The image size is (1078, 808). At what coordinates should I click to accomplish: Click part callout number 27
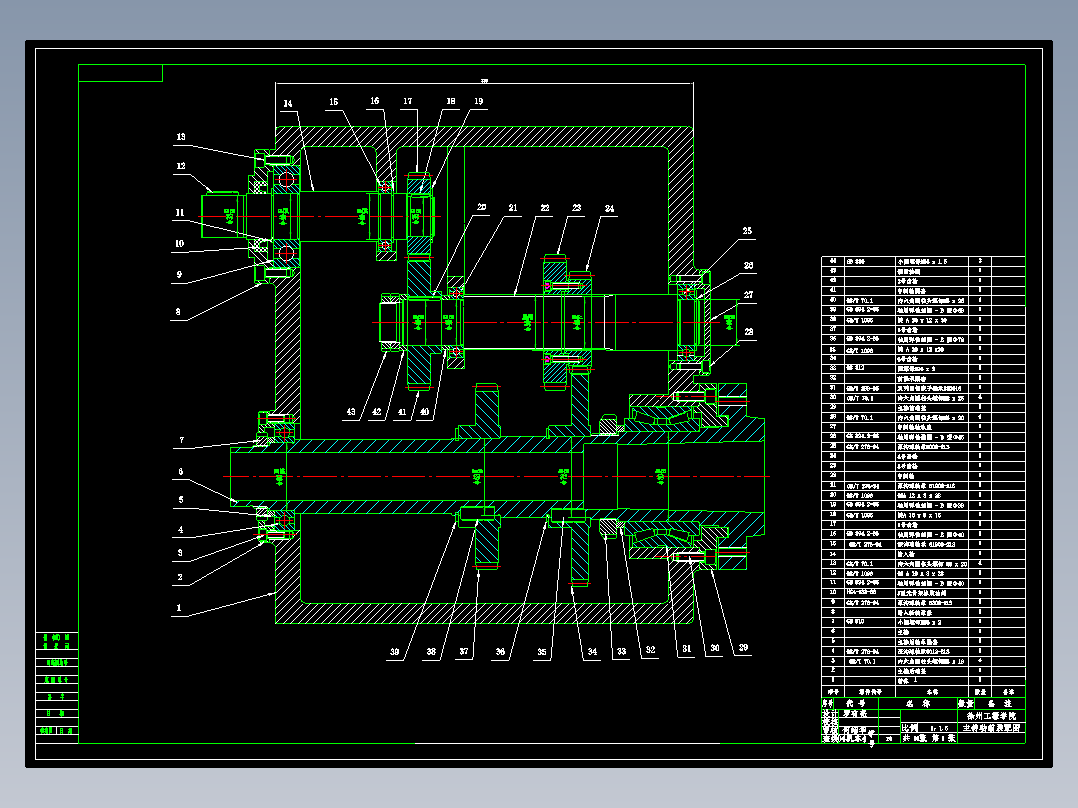coord(749,294)
